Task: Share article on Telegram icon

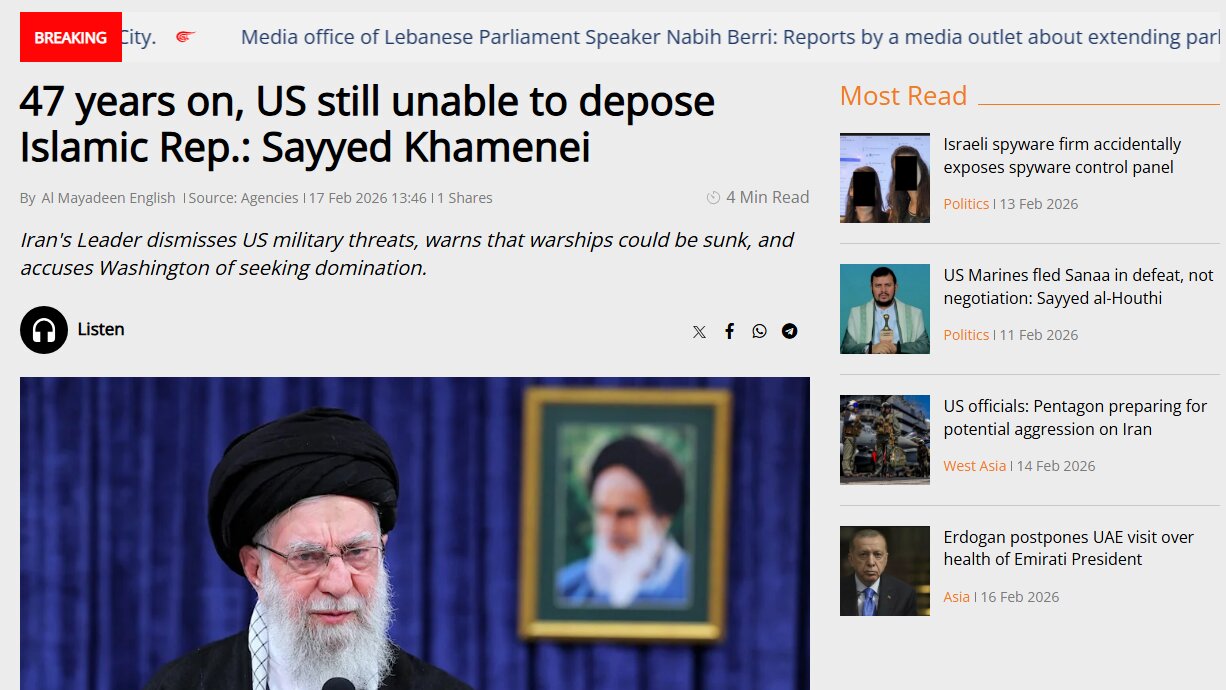Action: point(790,331)
